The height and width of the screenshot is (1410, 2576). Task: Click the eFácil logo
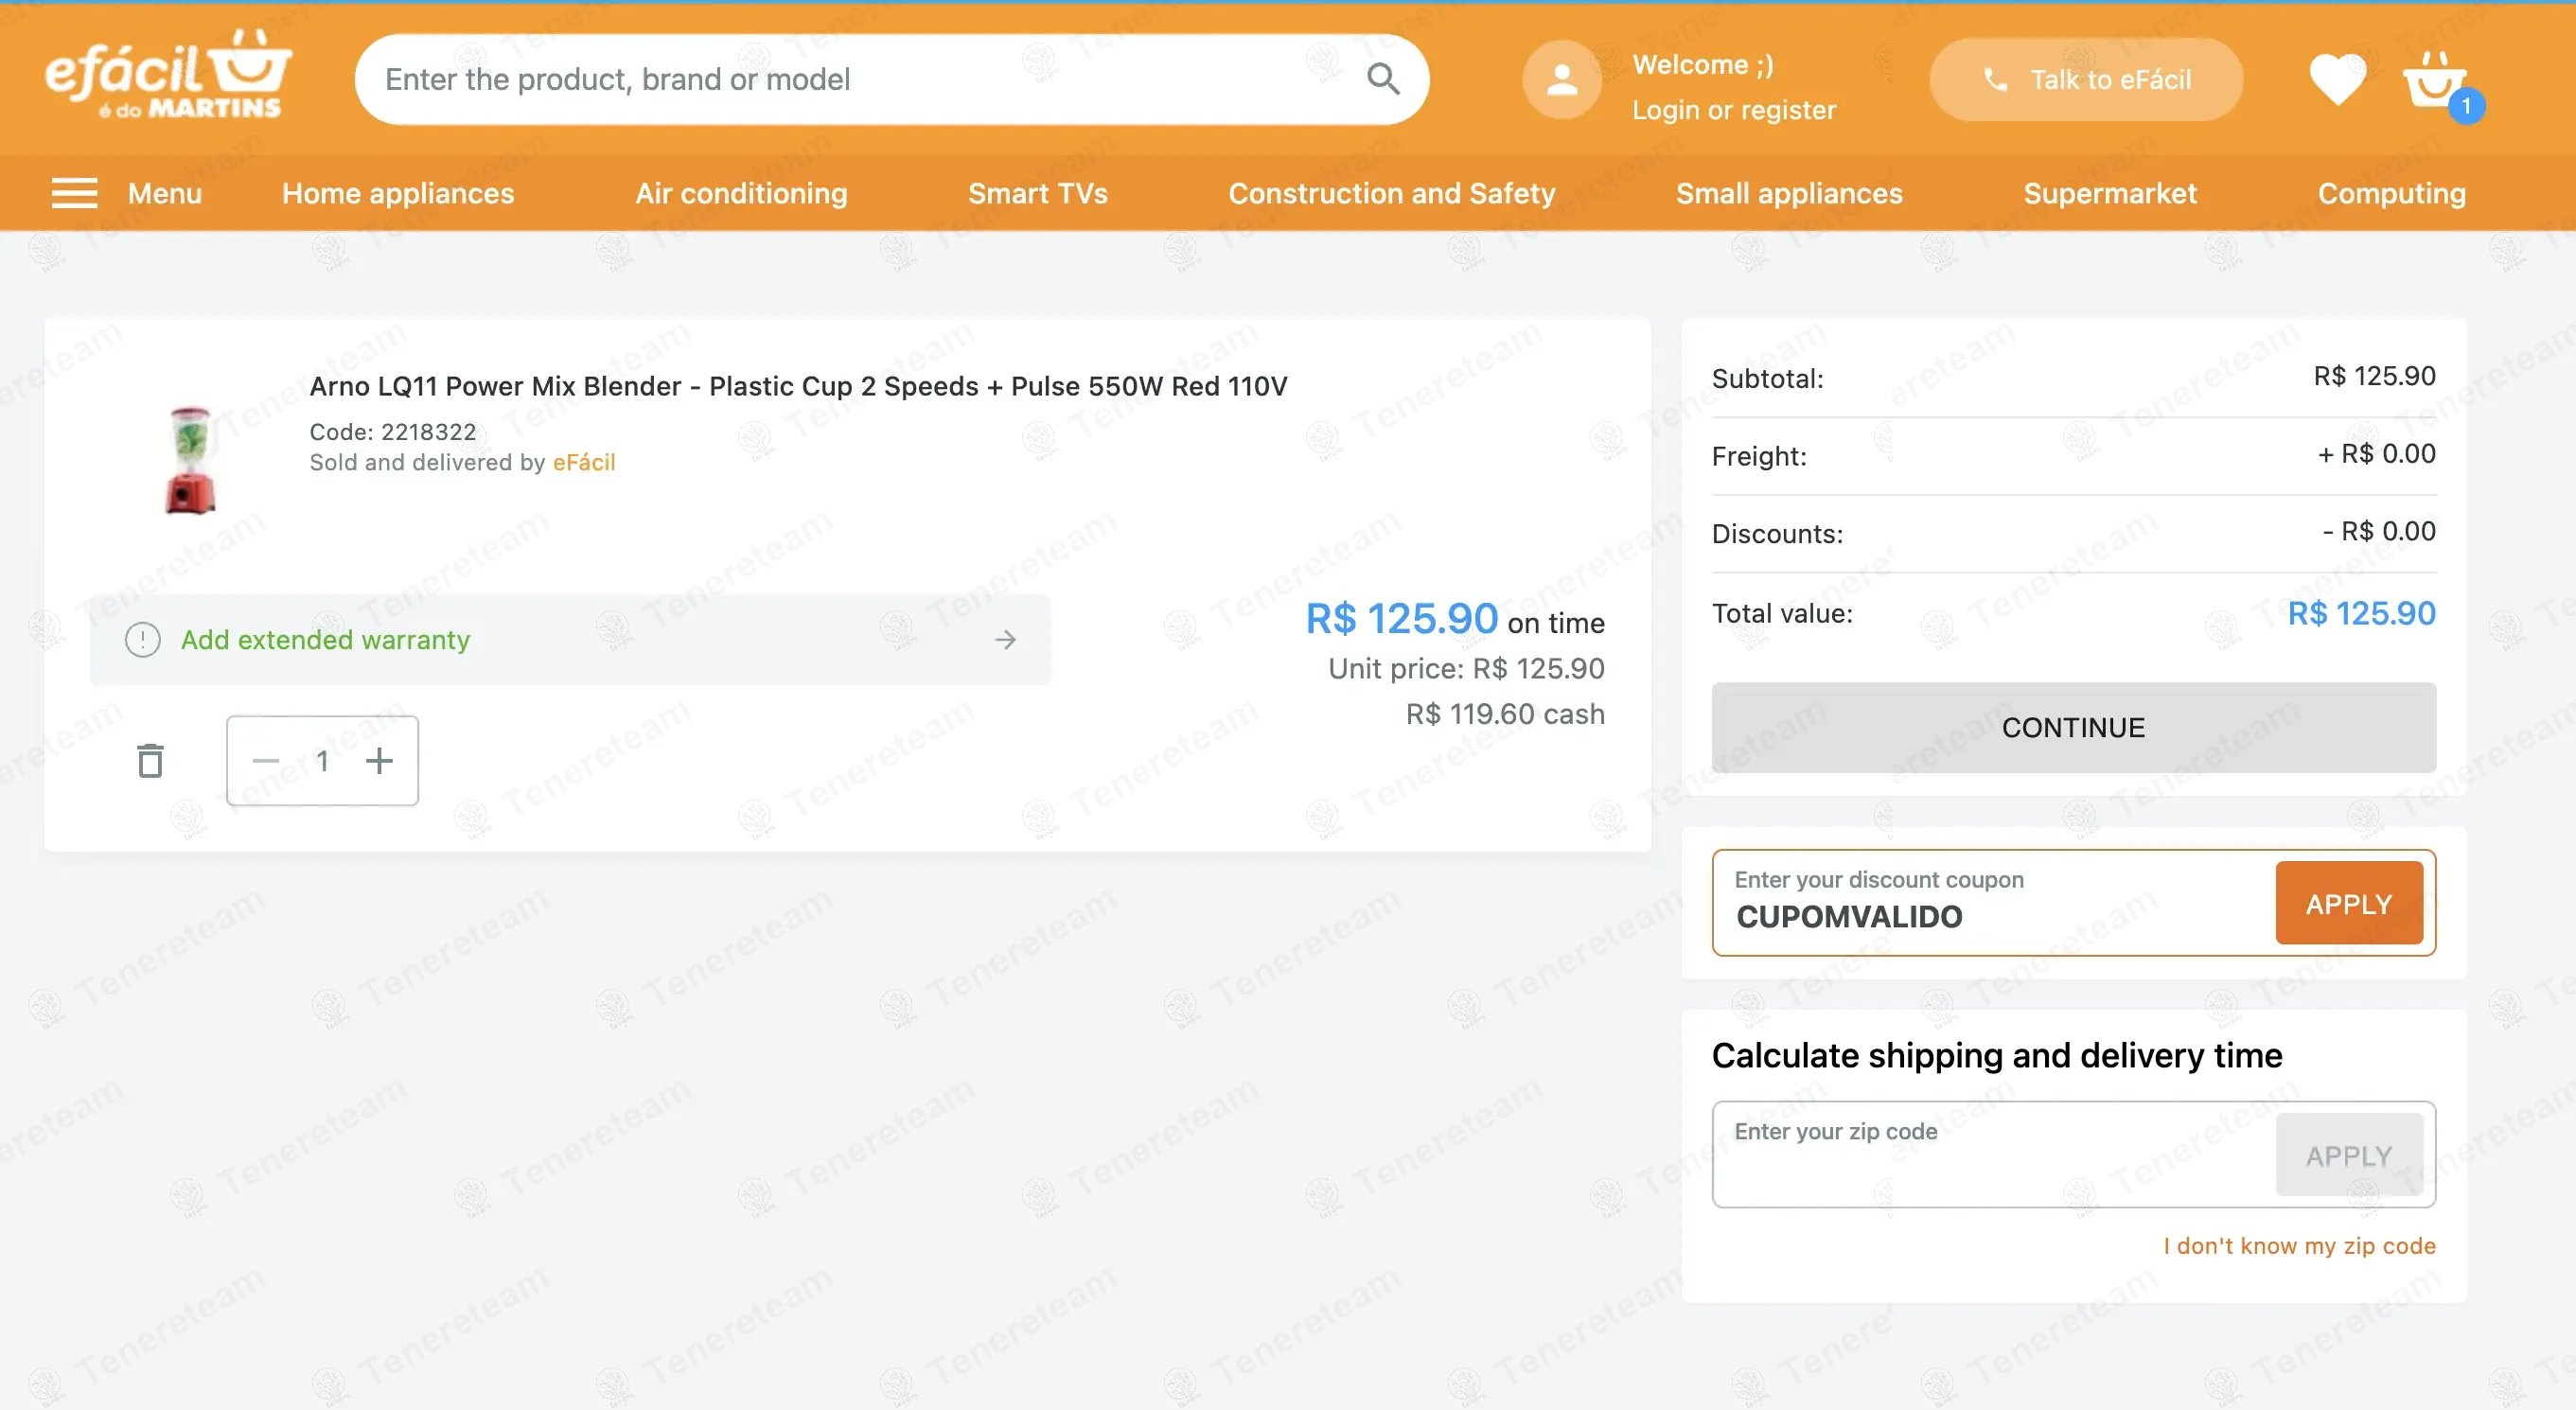point(168,76)
